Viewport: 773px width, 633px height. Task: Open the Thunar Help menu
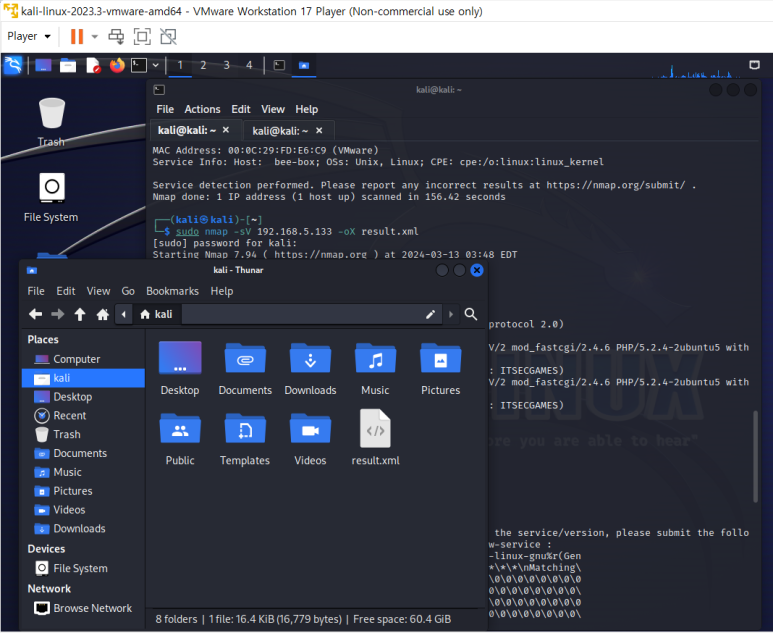pyautogui.click(x=221, y=291)
